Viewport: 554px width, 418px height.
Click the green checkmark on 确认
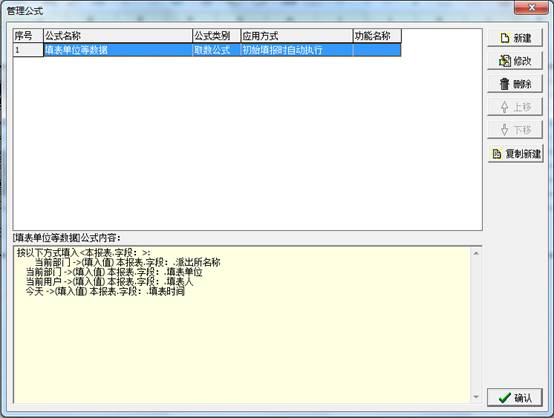pyautogui.click(x=505, y=398)
